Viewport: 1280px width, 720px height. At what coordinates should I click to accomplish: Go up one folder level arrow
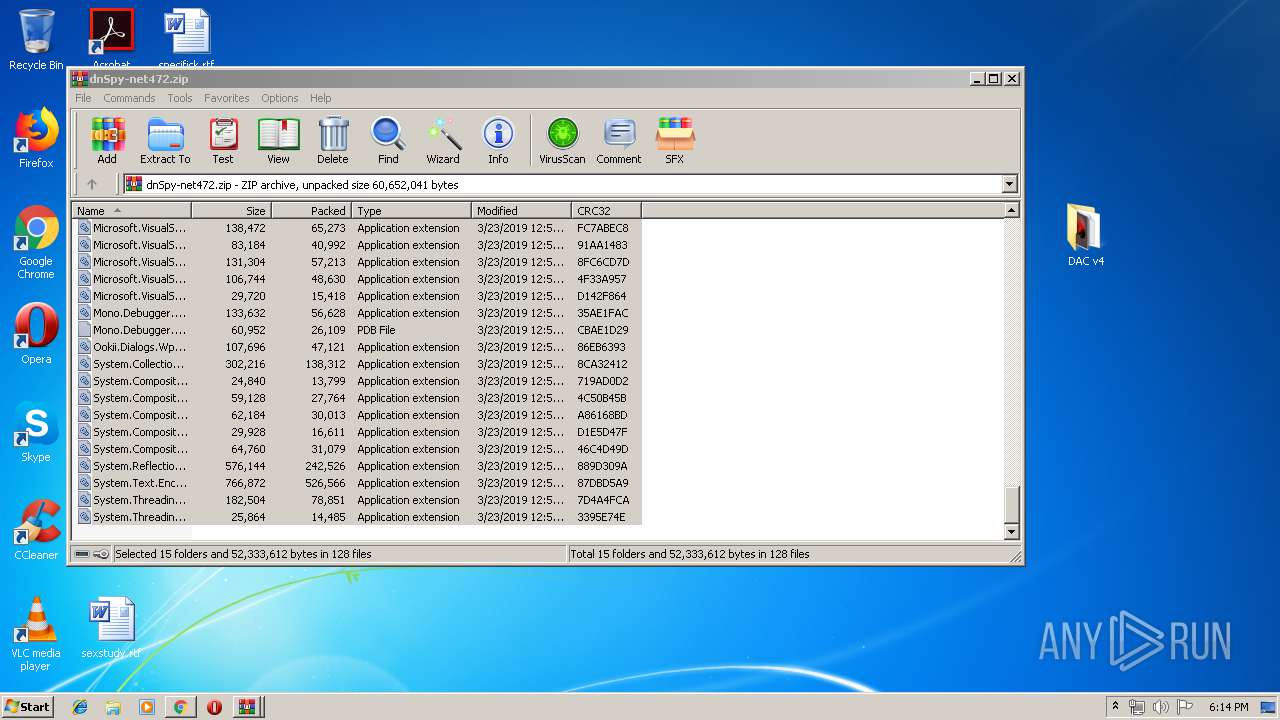click(92, 184)
